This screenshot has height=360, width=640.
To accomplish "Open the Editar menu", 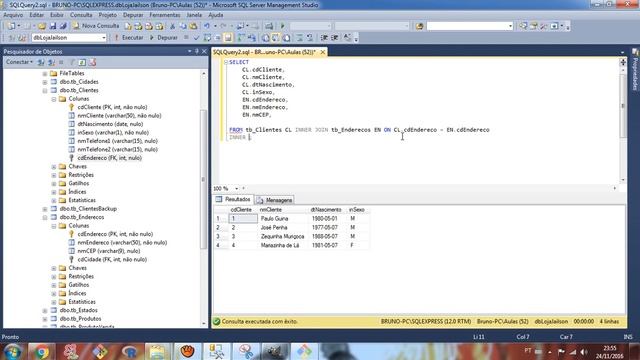I will [36, 15].
